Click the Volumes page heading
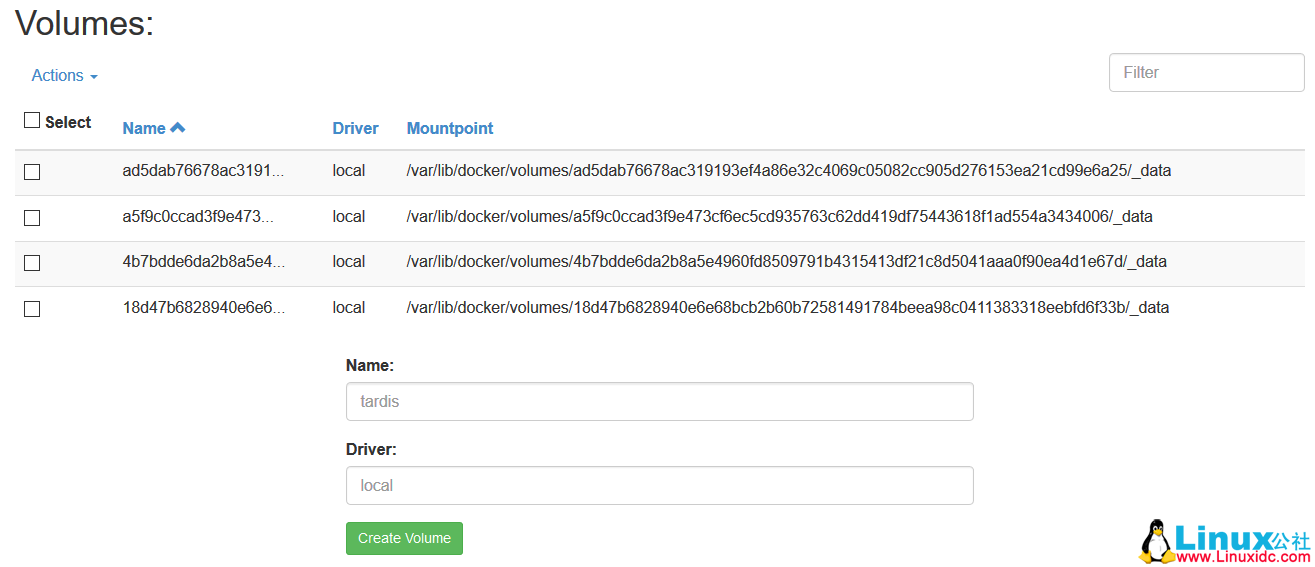This screenshot has height=567, width=1315. coord(85,24)
